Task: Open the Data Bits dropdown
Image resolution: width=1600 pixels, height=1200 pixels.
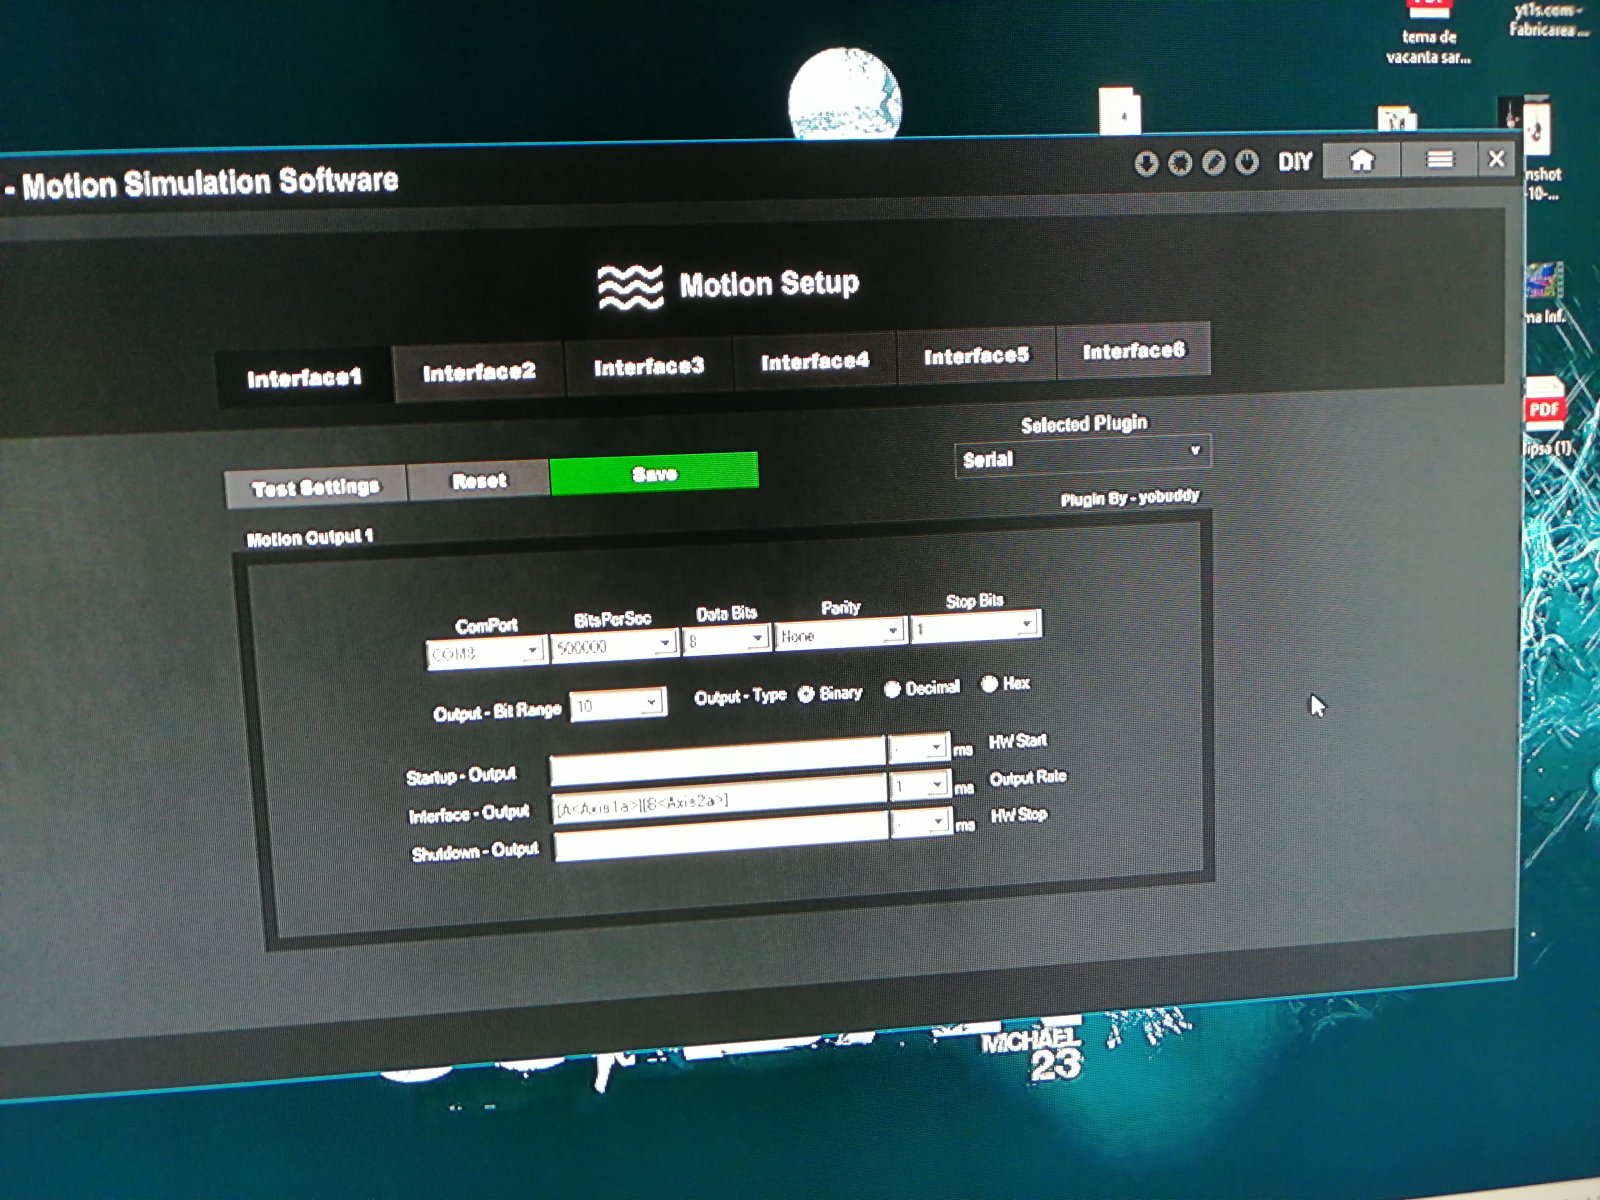Action: [726, 640]
